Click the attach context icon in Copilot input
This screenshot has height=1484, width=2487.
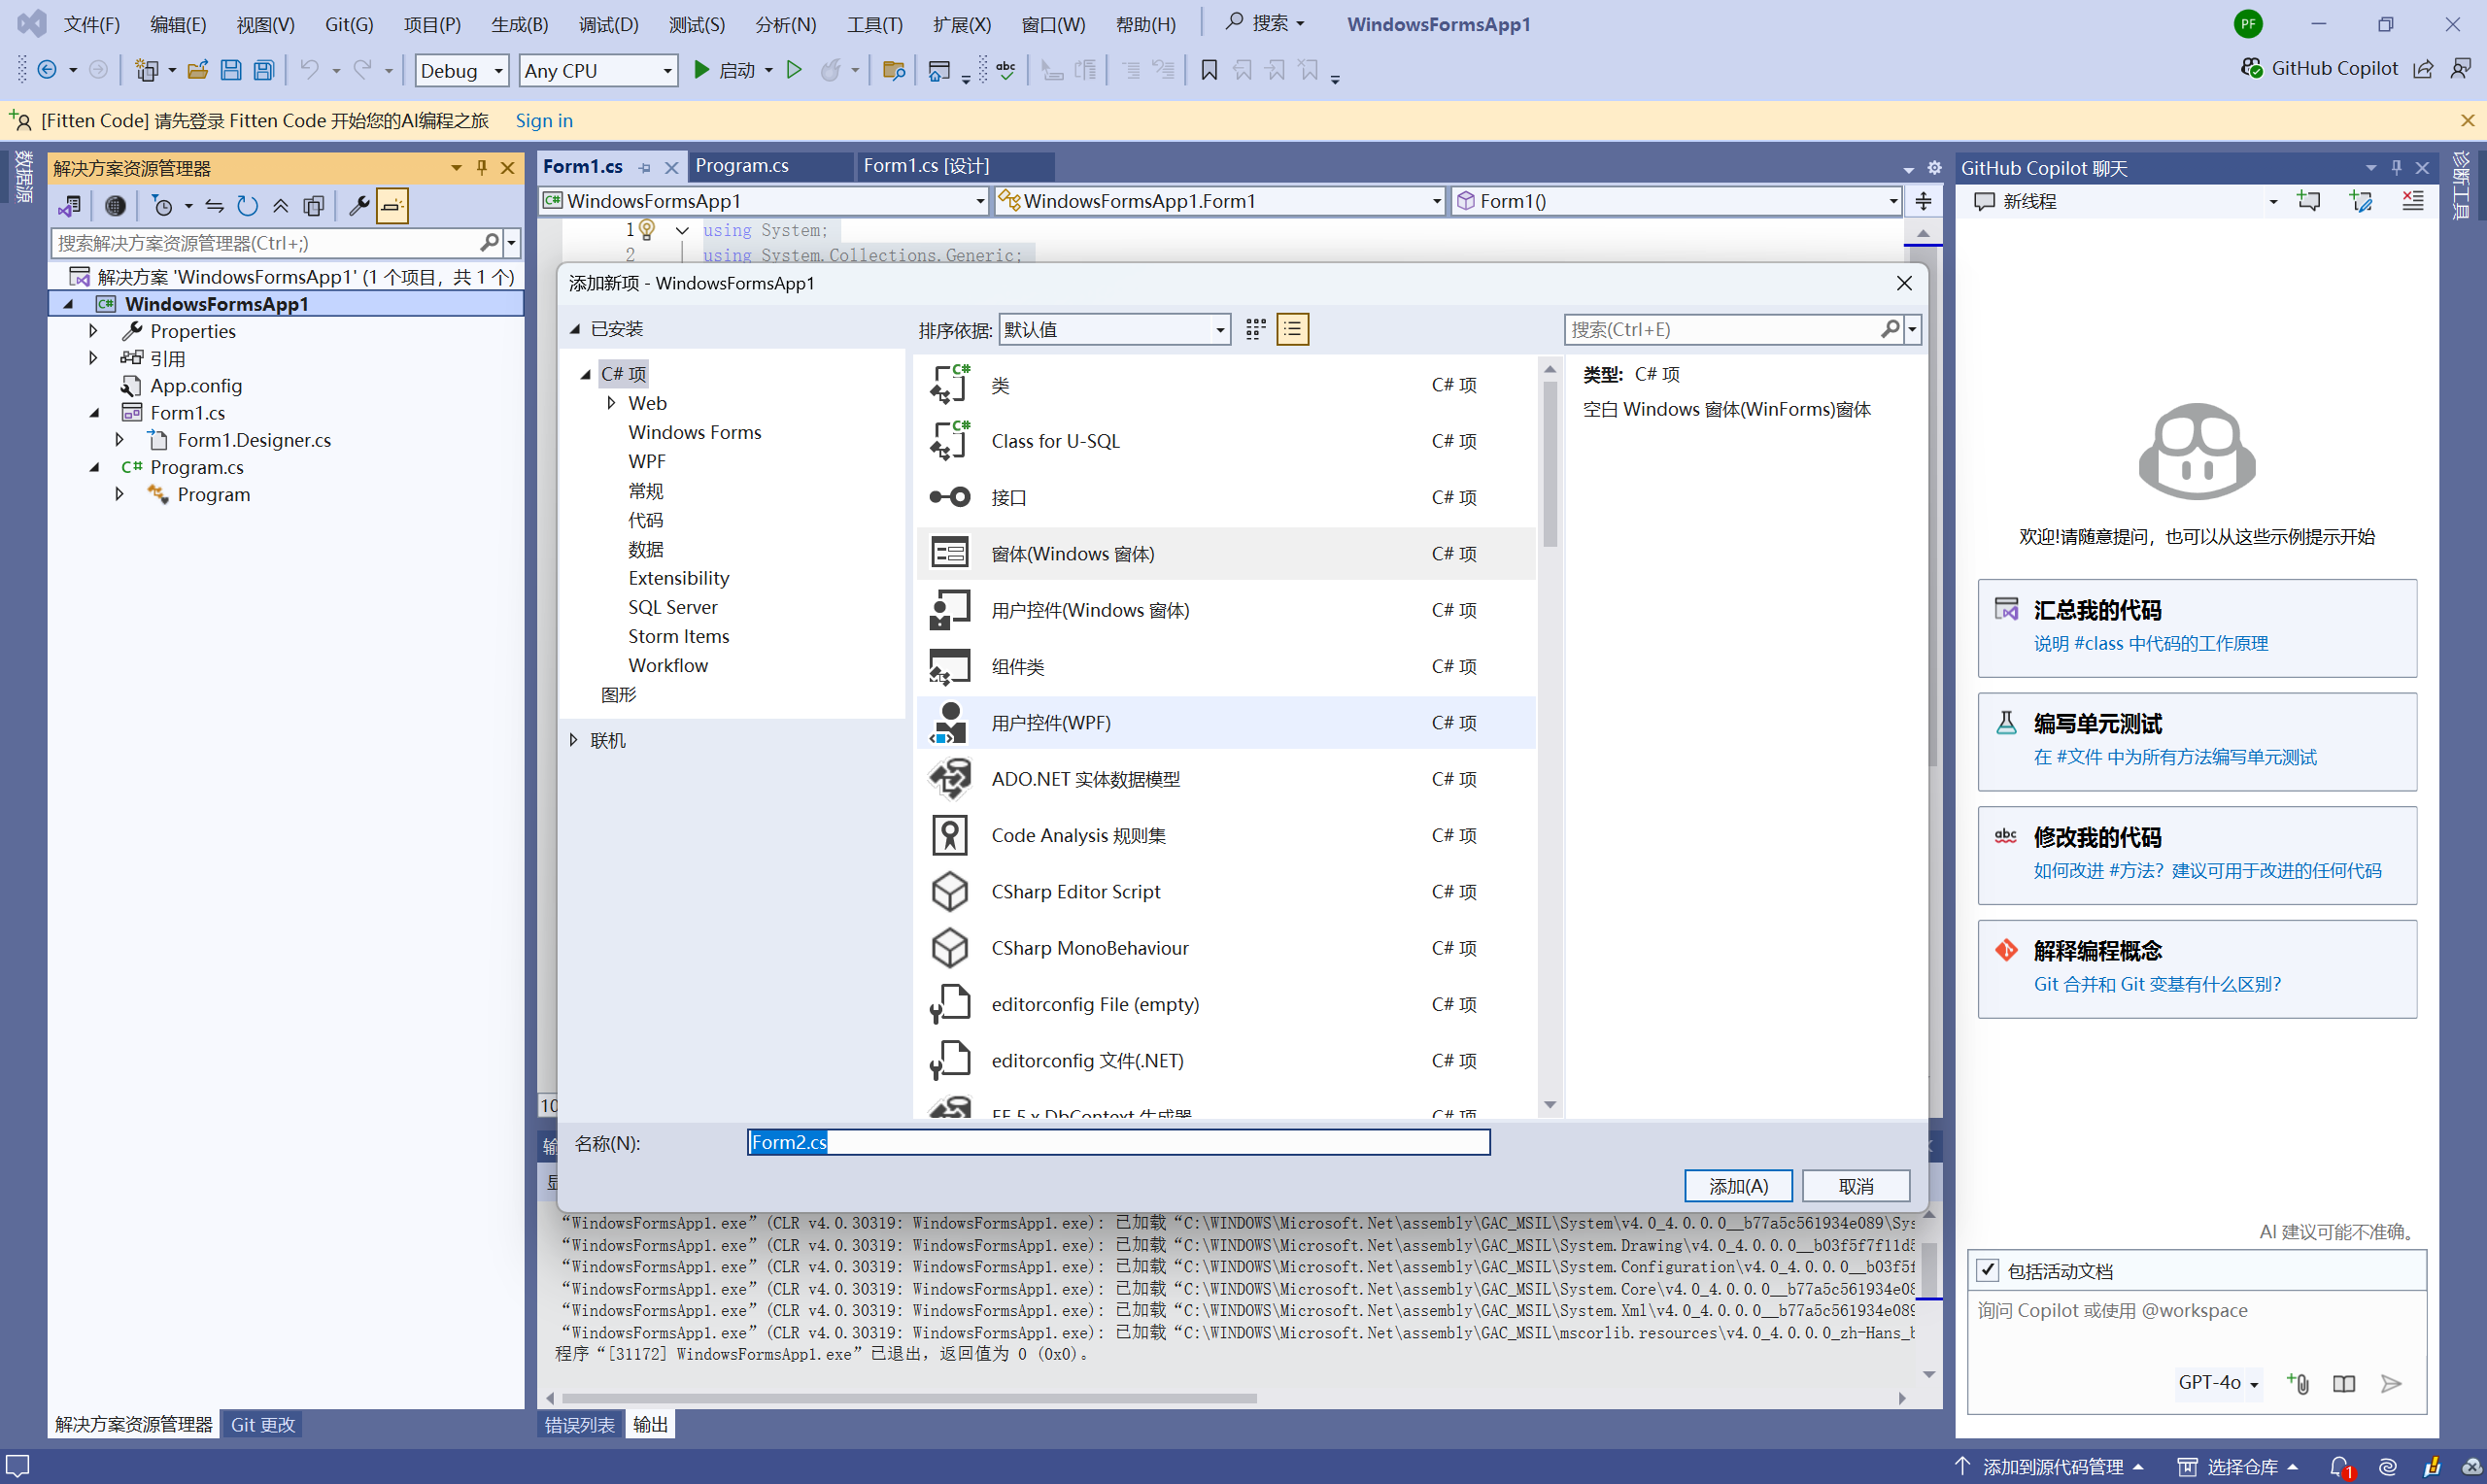(2298, 1383)
